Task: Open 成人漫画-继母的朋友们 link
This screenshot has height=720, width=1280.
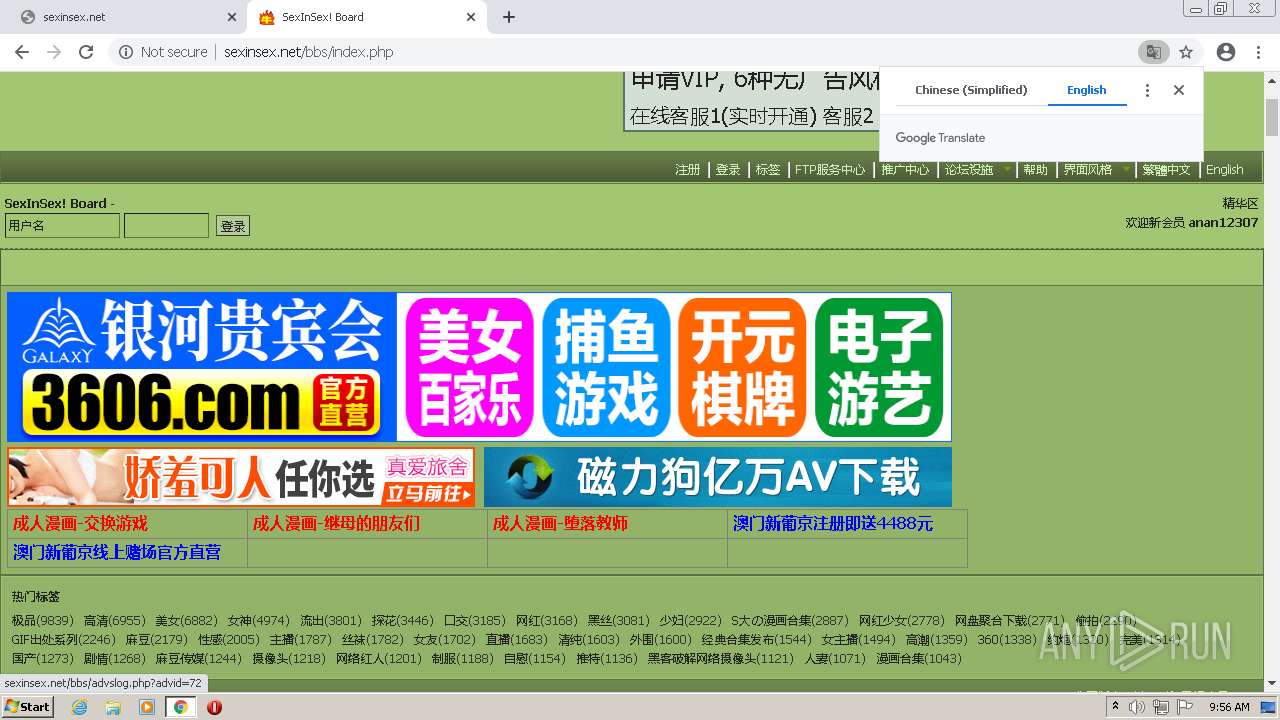Action: pos(336,524)
